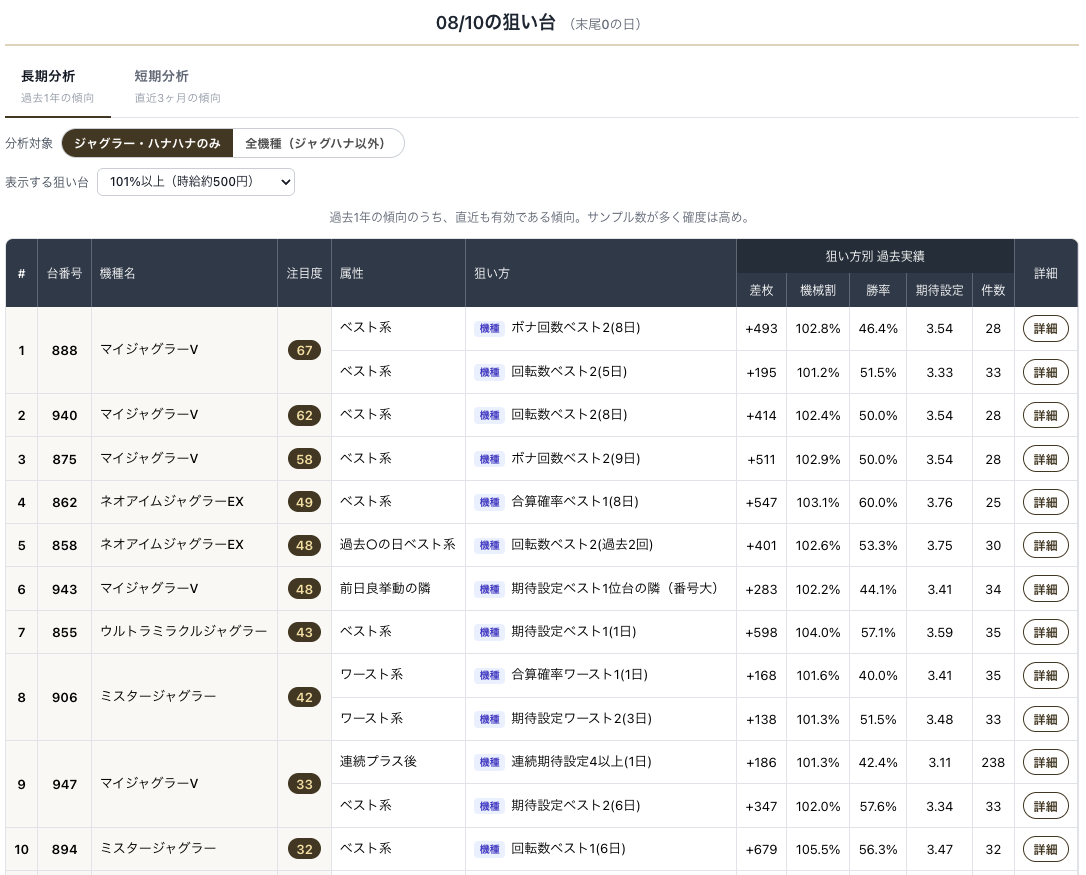1086x875 pixels.
Task: Click the 差枚 column header
Action: [x=761, y=290]
